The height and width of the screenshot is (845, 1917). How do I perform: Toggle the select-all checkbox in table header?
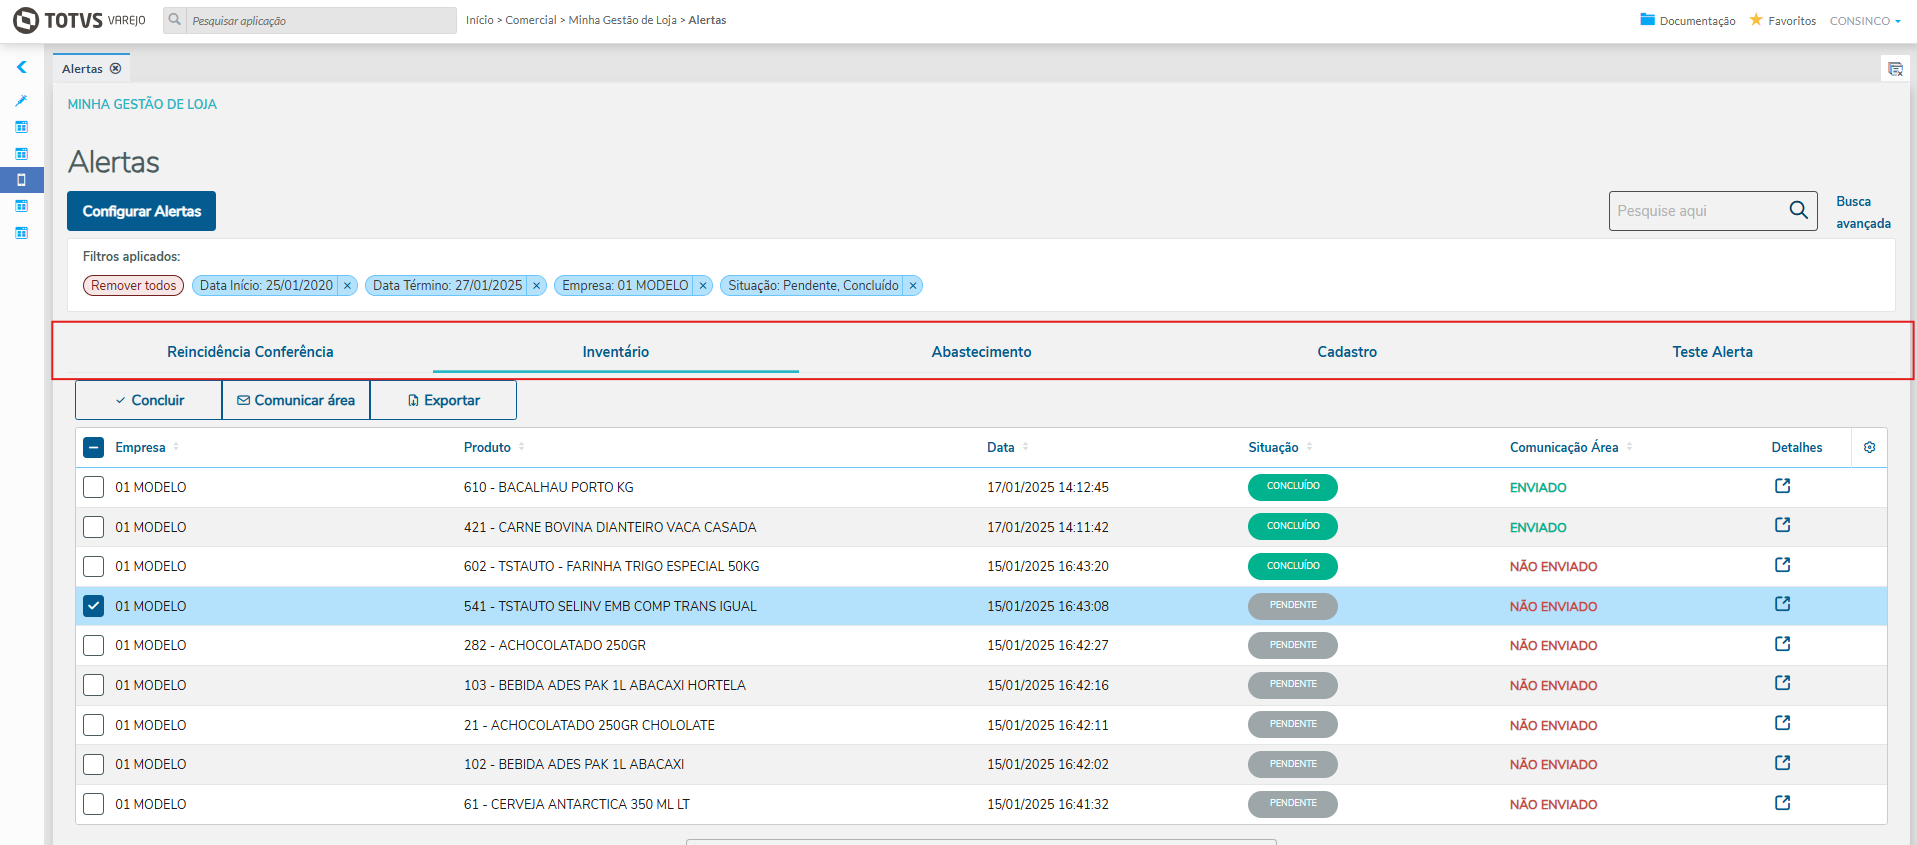[93, 447]
